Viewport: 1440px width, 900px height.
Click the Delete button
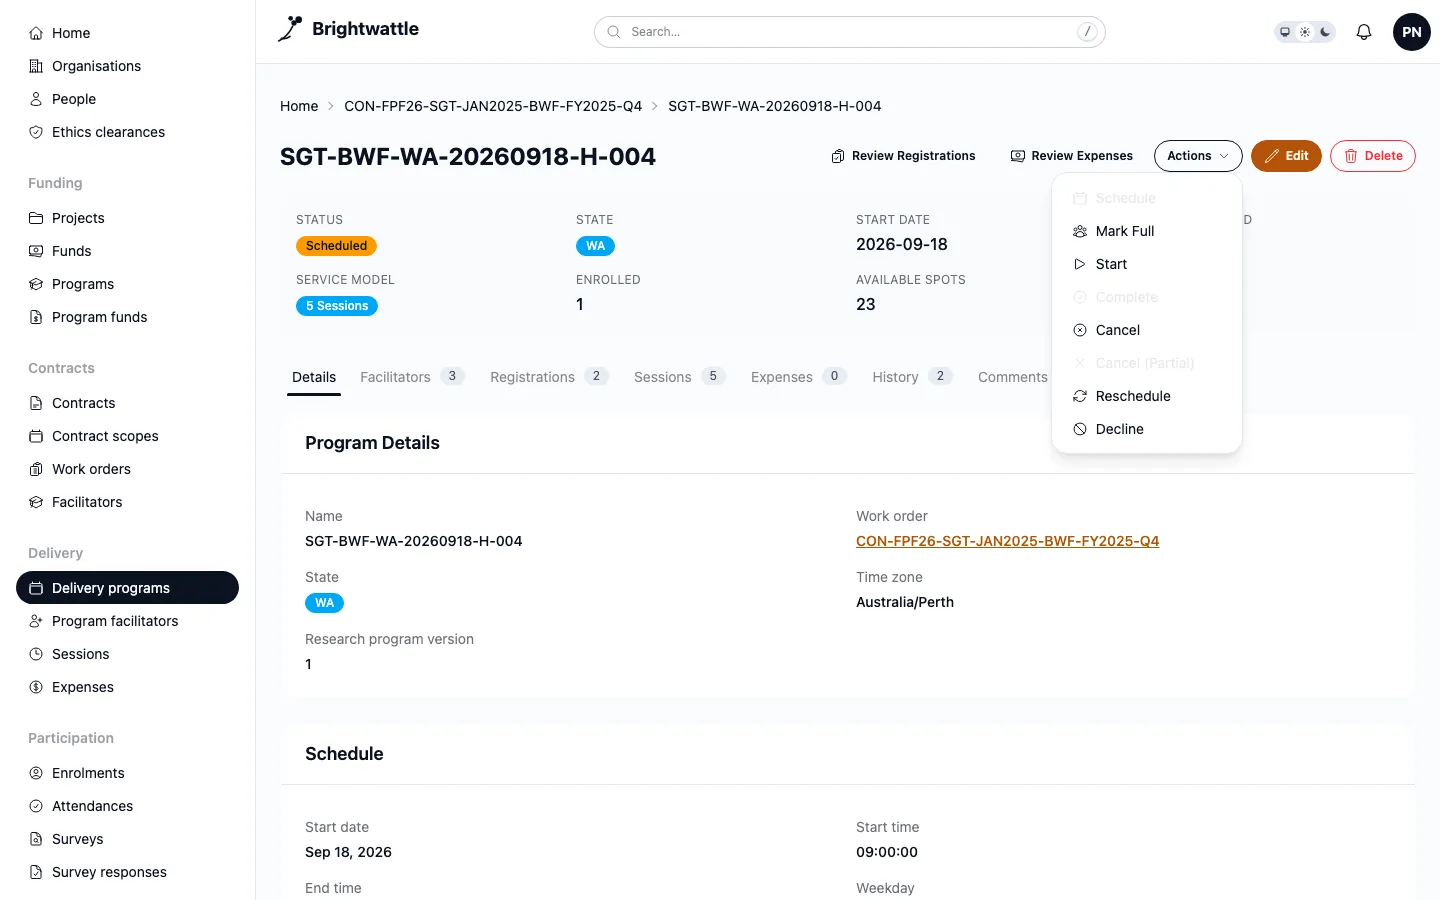point(1373,156)
